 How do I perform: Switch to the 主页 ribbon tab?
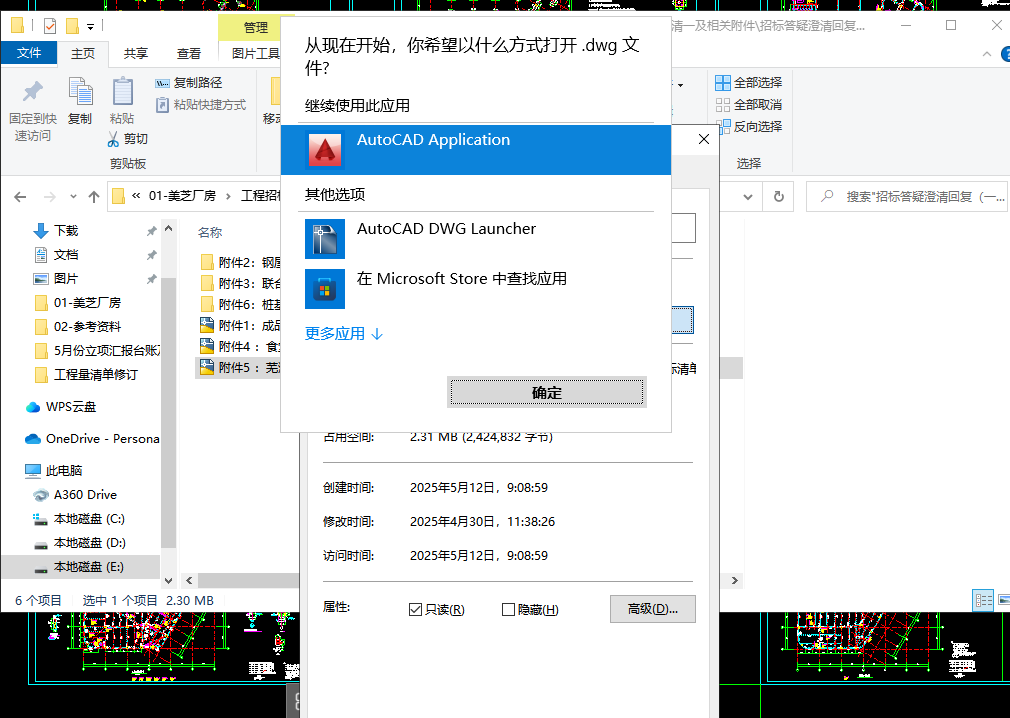[82, 53]
